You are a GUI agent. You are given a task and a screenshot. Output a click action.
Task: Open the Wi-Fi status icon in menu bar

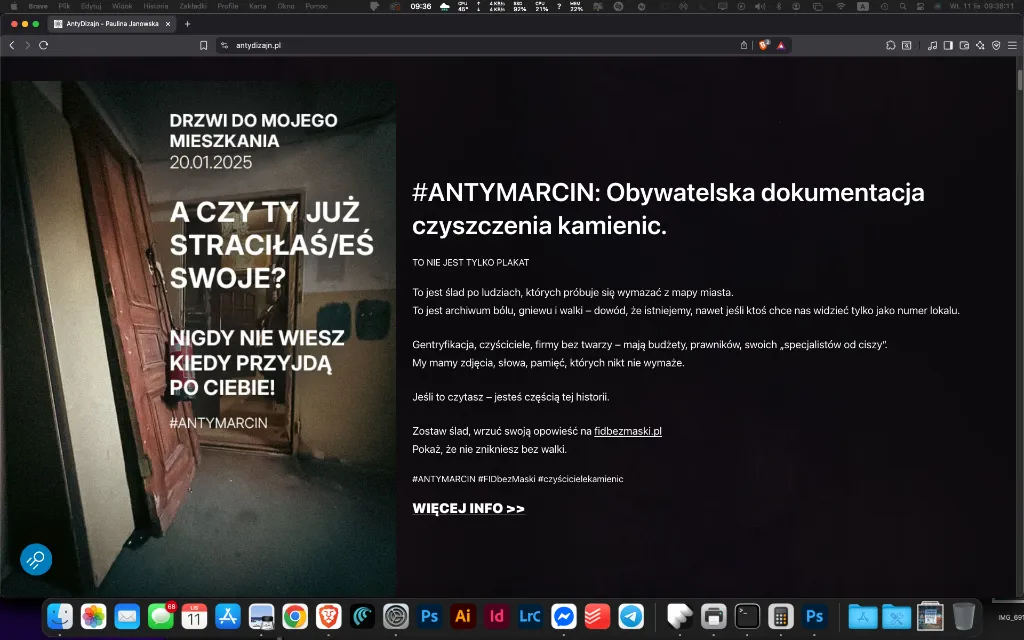tap(840, 7)
